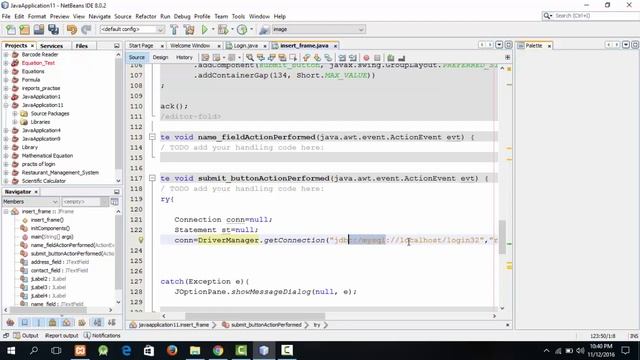The image size is (640, 360).
Task: Collapse the submit_buttonActionPerformed fold at line 117
Action: click(152, 178)
